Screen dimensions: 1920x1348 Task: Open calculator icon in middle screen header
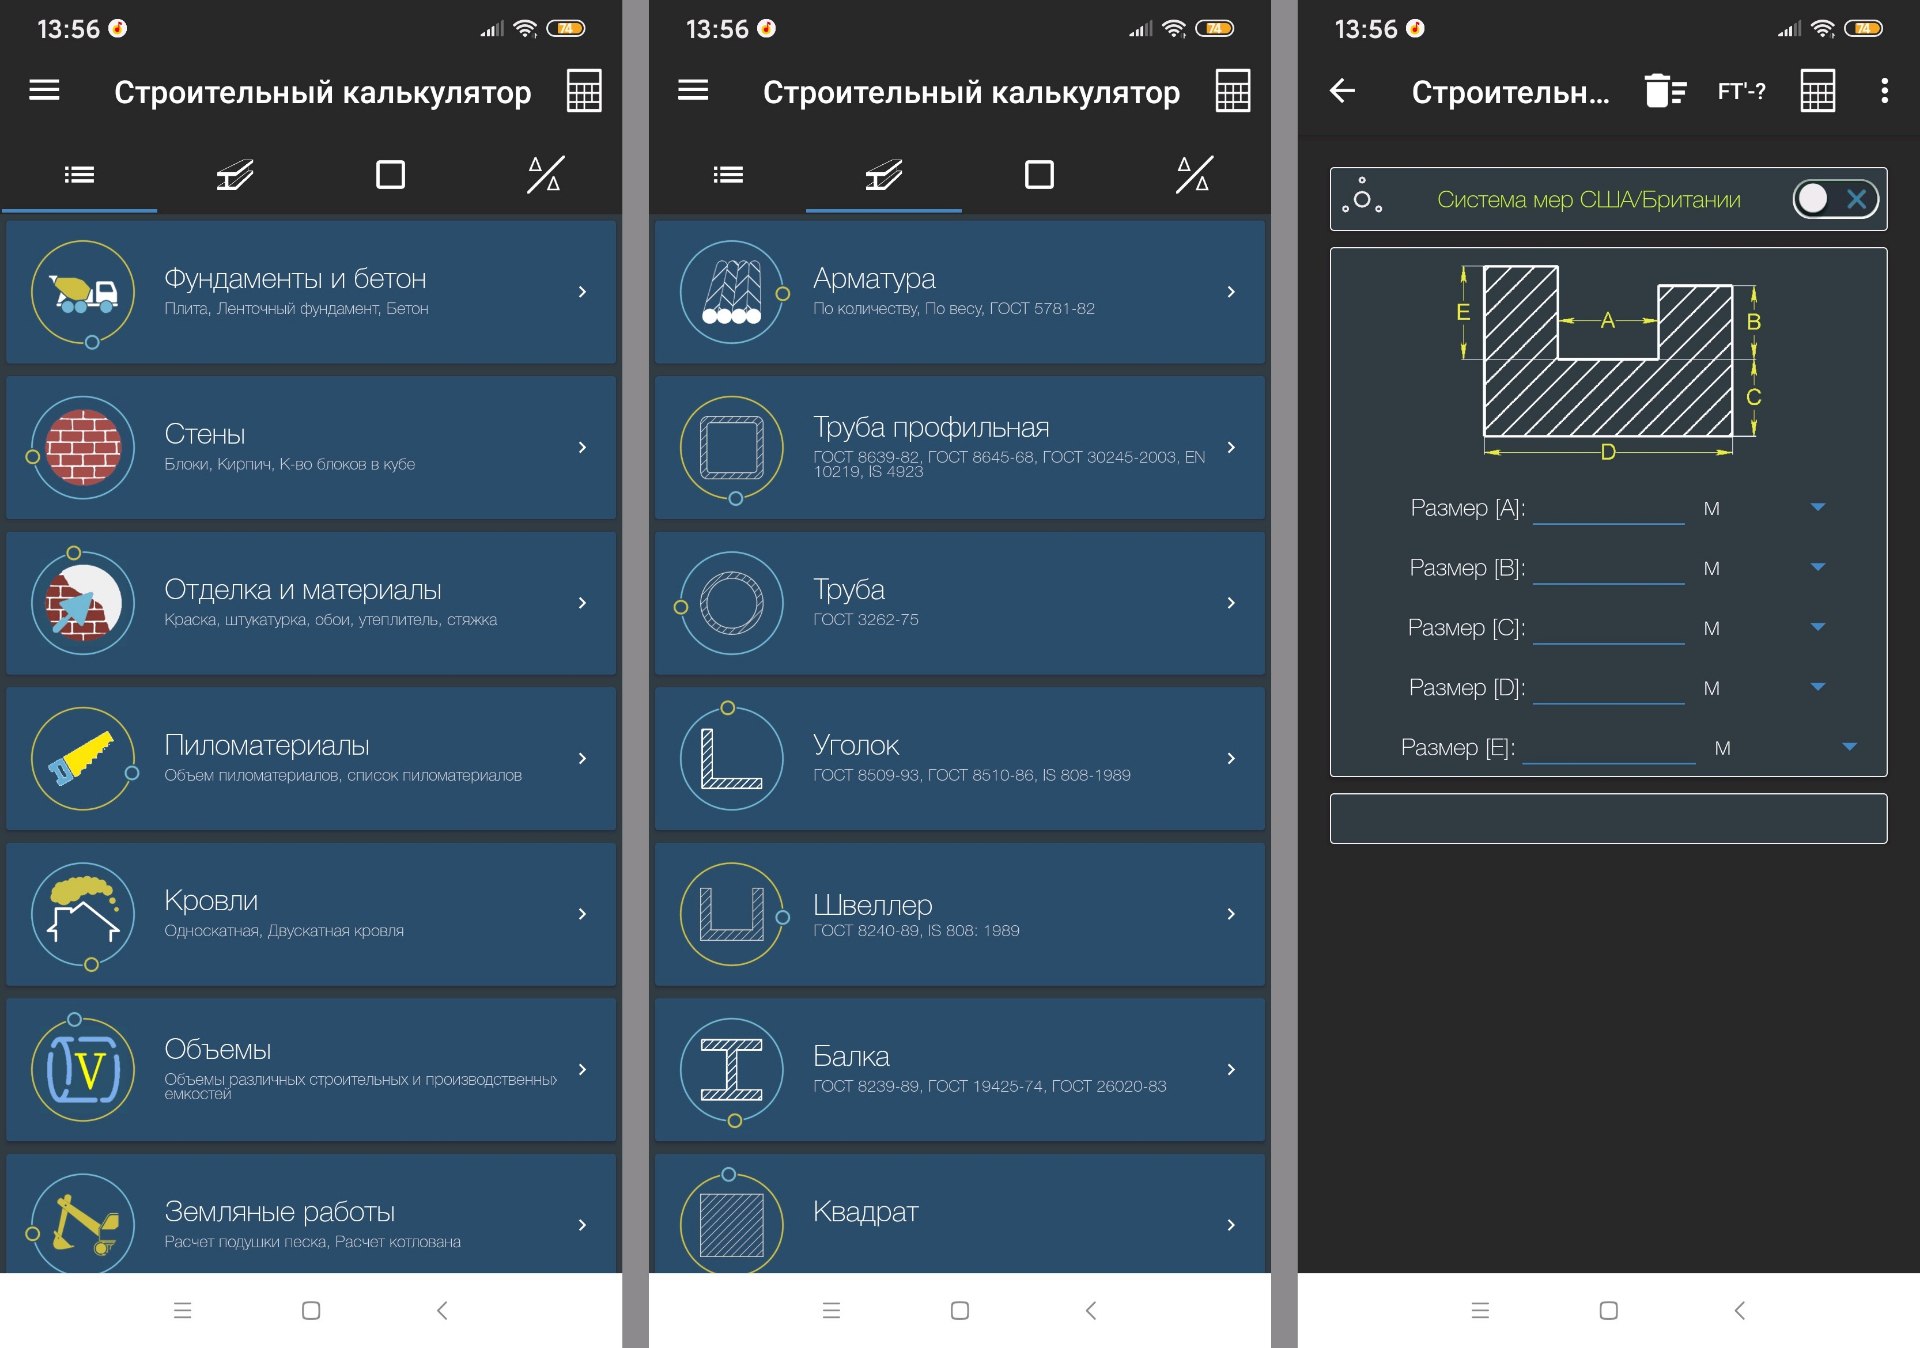click(1233, 91)
